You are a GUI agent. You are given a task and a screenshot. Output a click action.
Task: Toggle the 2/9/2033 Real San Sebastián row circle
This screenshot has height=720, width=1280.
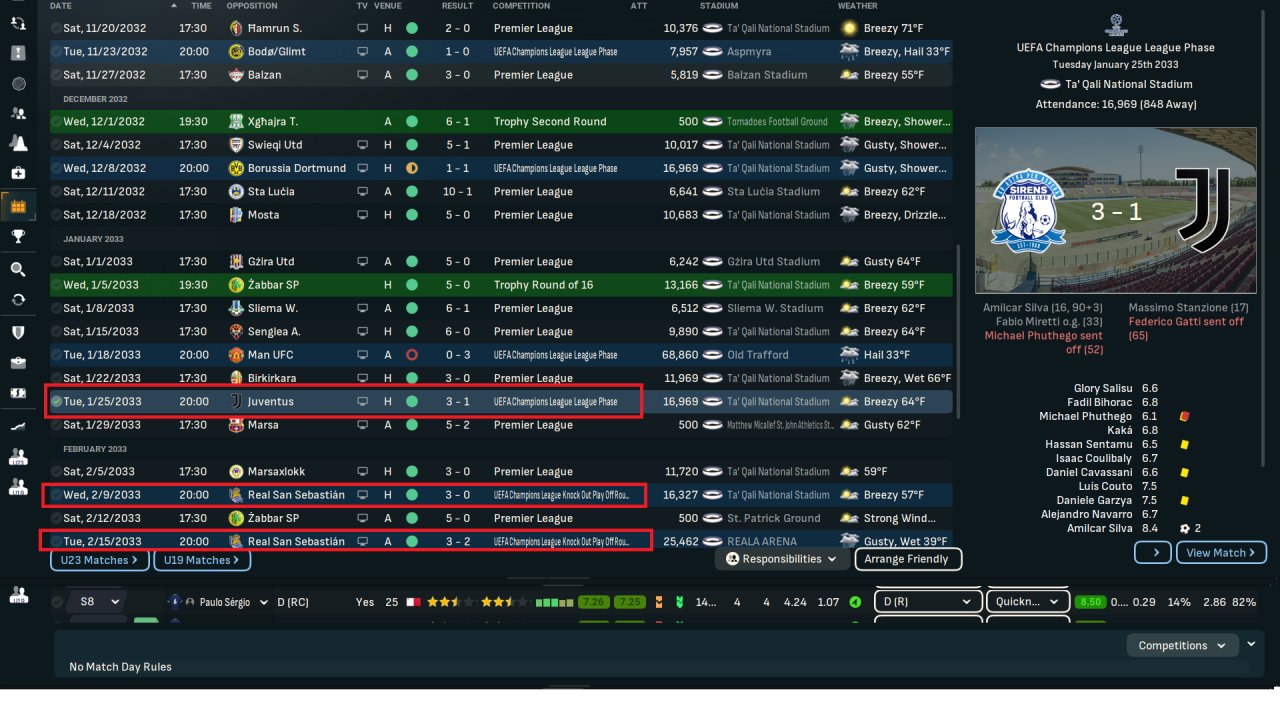coord(56,495)
